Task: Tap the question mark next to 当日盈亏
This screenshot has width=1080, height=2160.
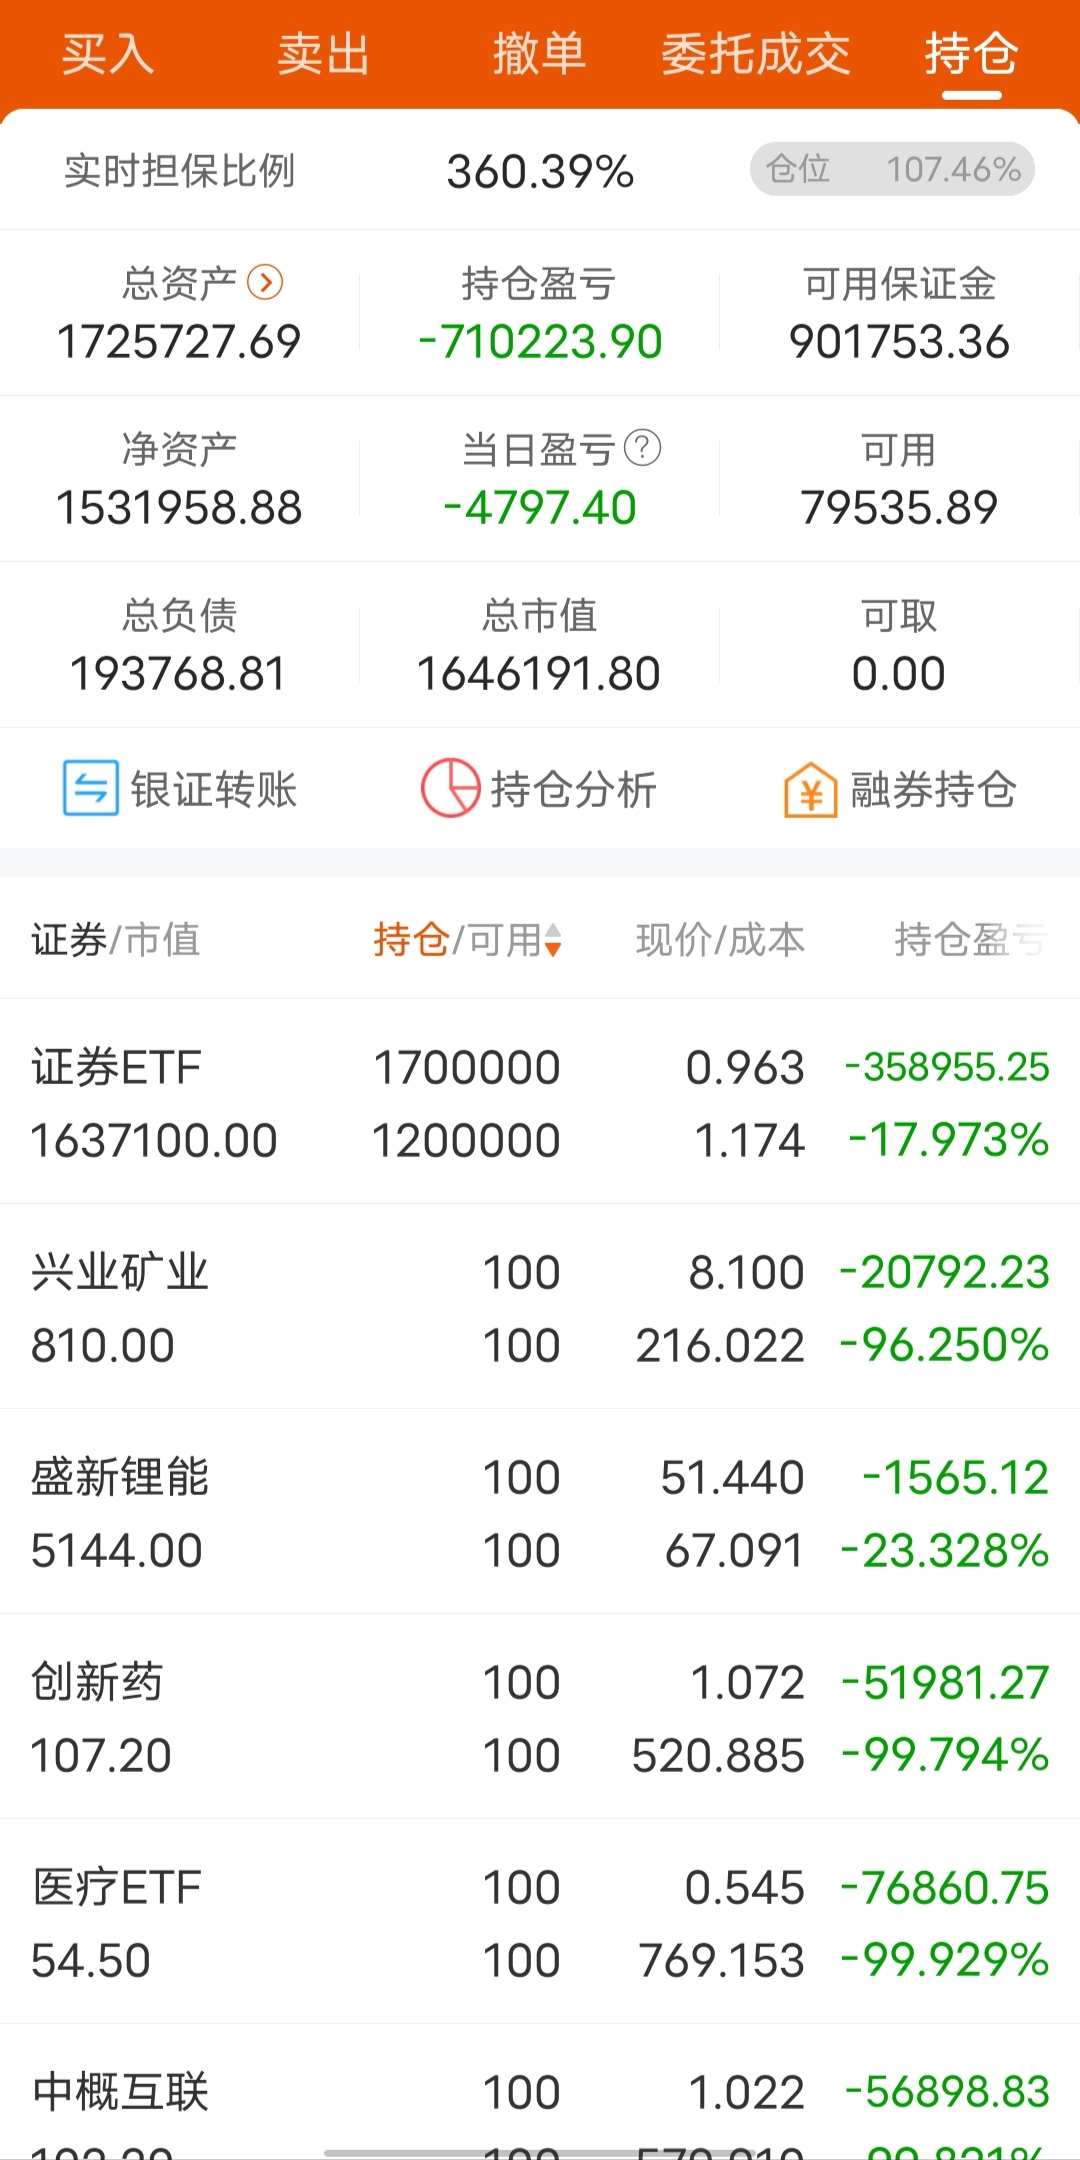Action: pos(642,448)
